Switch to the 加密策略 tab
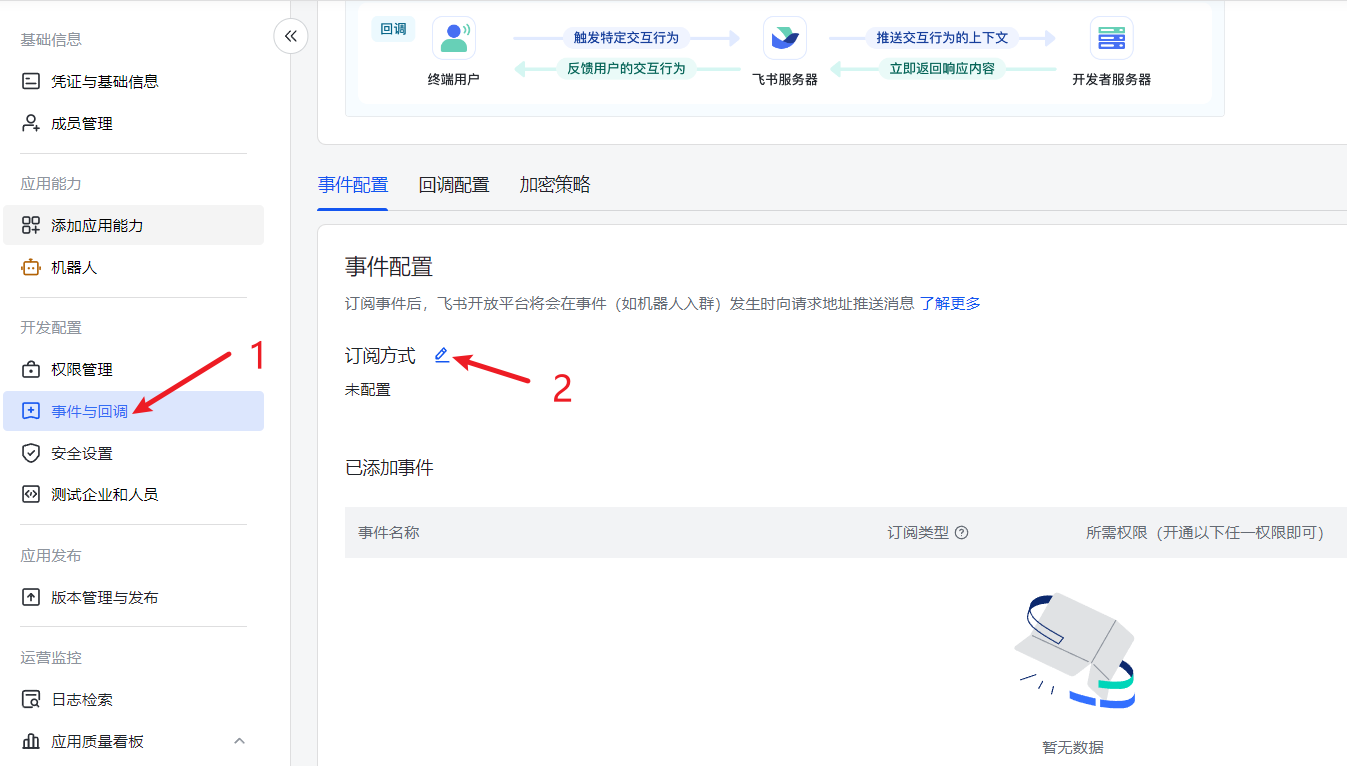This screenshot has width=1347, height=766. coord(555,185)
